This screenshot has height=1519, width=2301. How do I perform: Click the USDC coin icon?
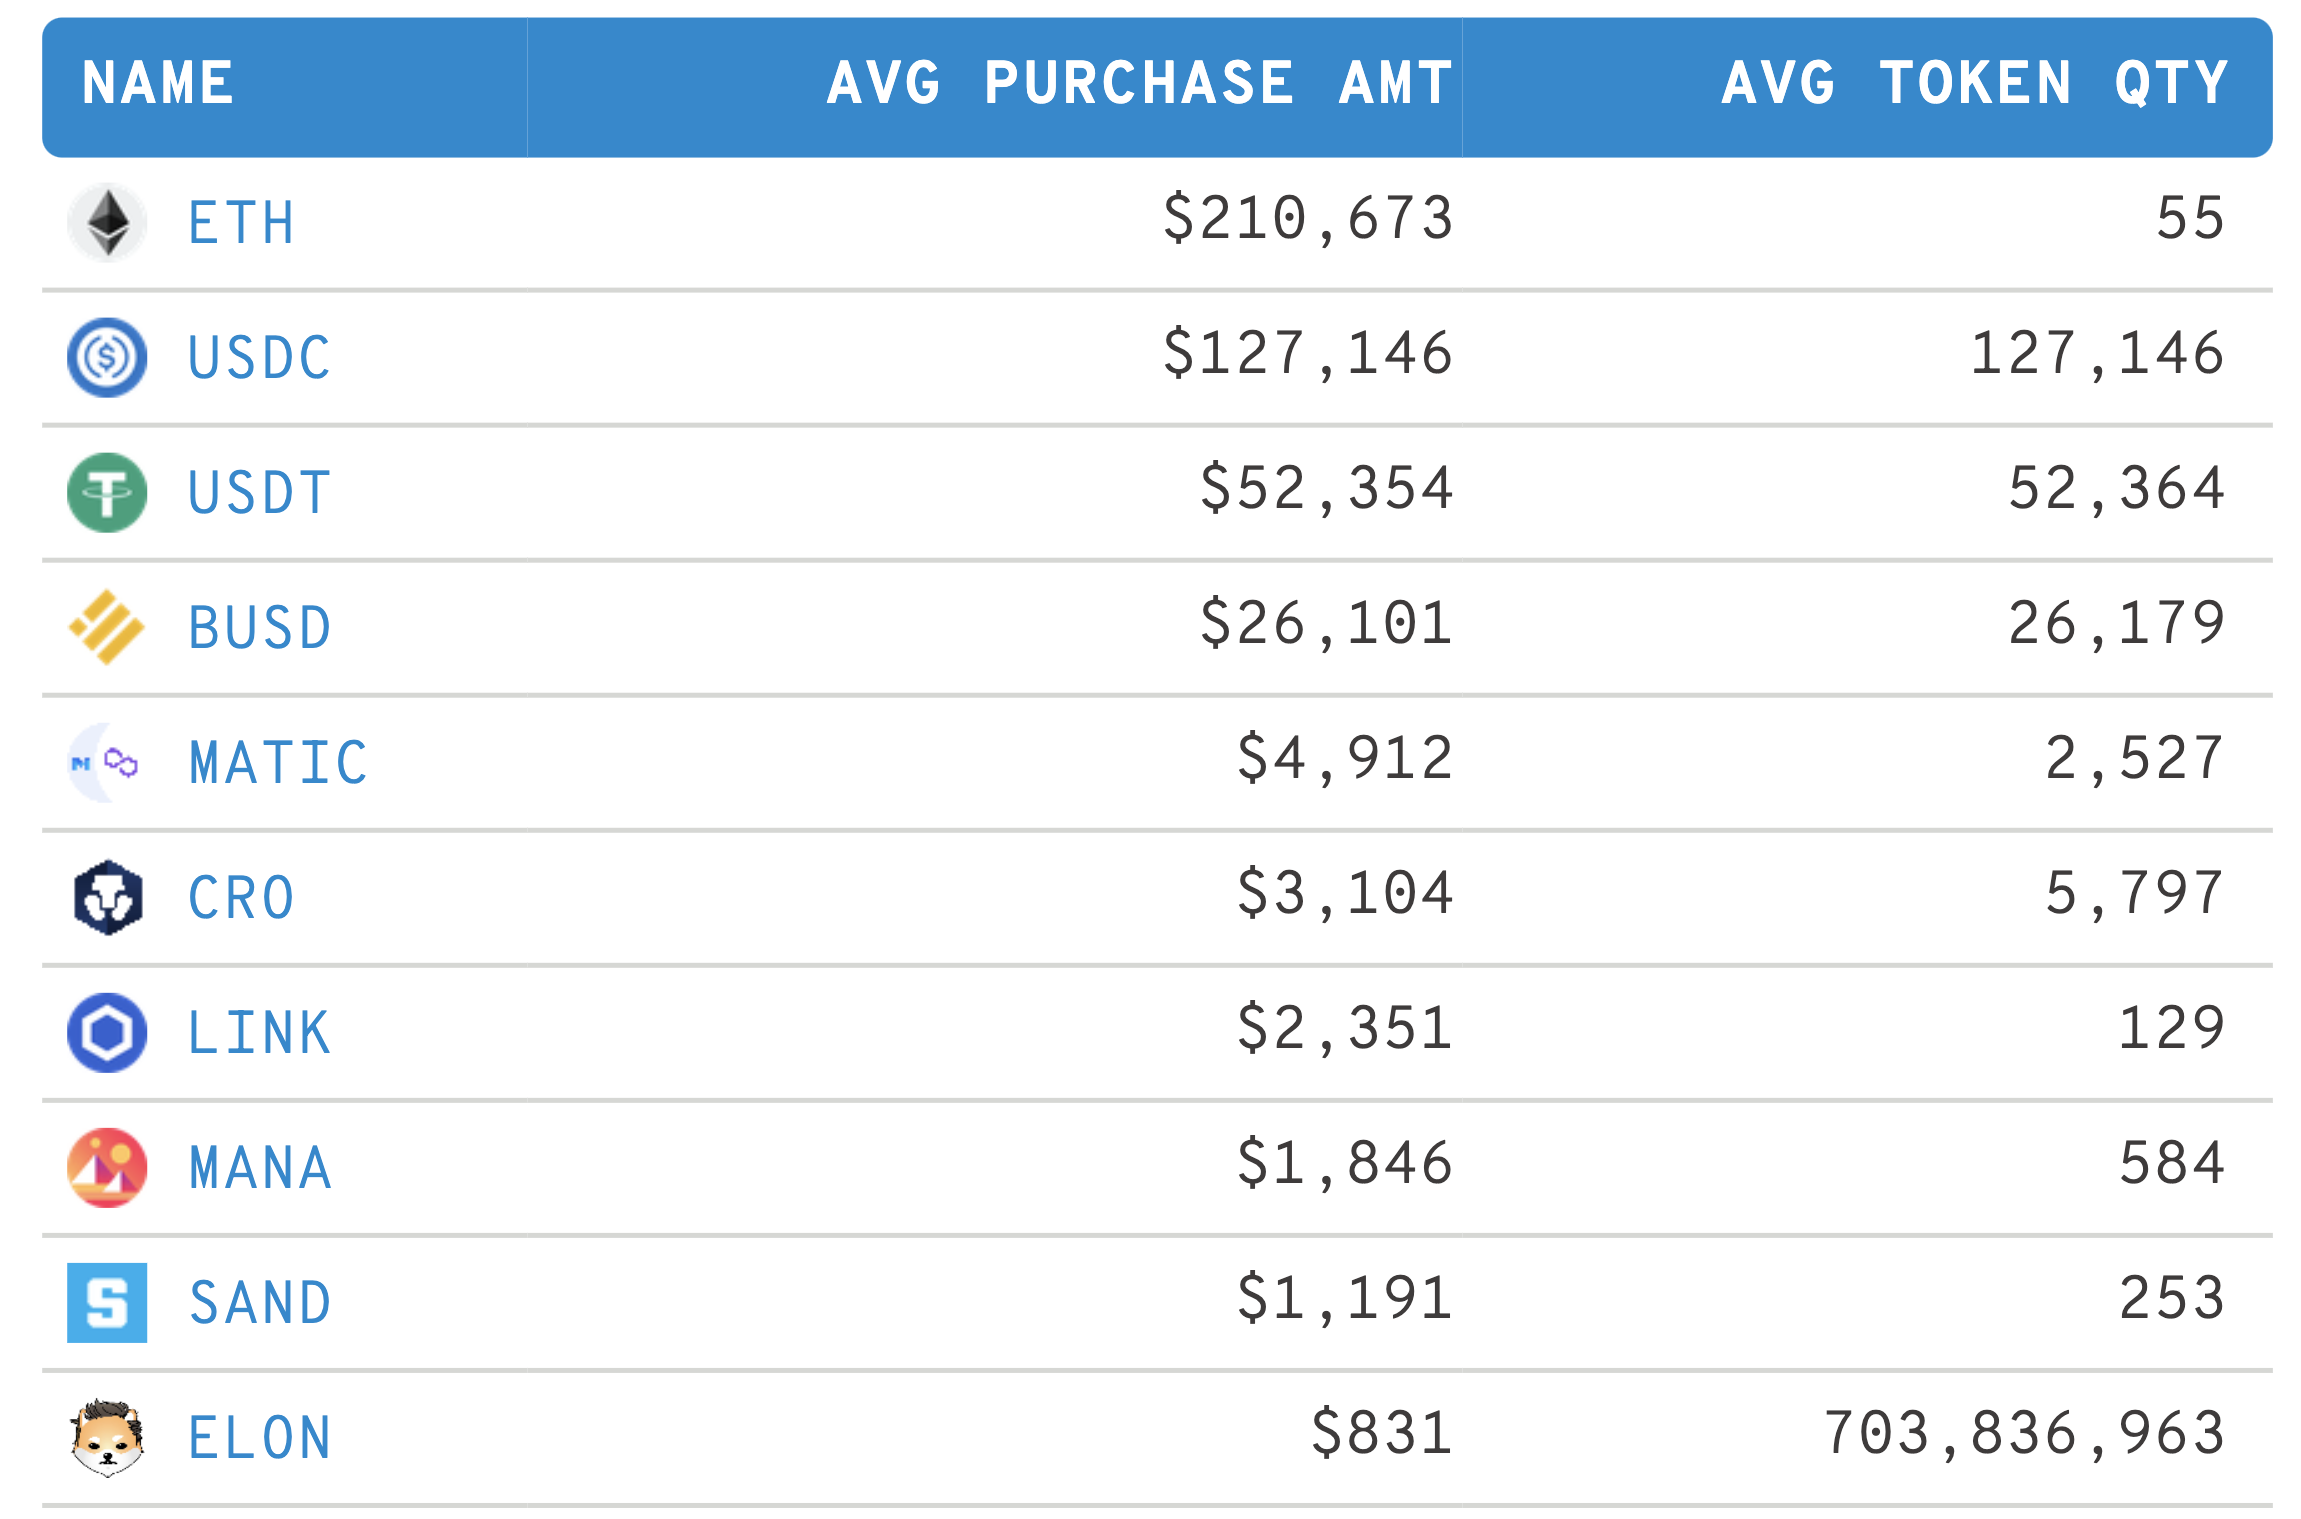(107, 357)
